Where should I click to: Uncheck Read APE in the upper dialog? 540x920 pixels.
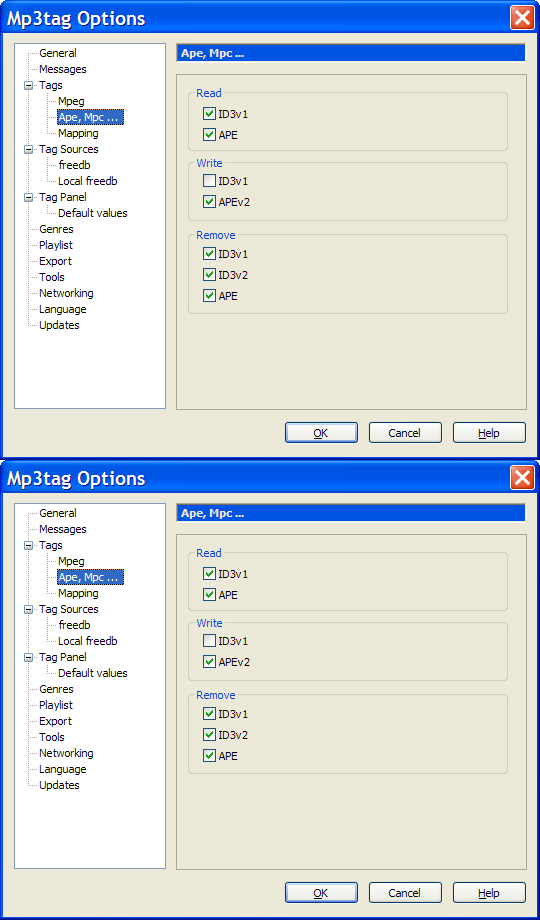210,135
